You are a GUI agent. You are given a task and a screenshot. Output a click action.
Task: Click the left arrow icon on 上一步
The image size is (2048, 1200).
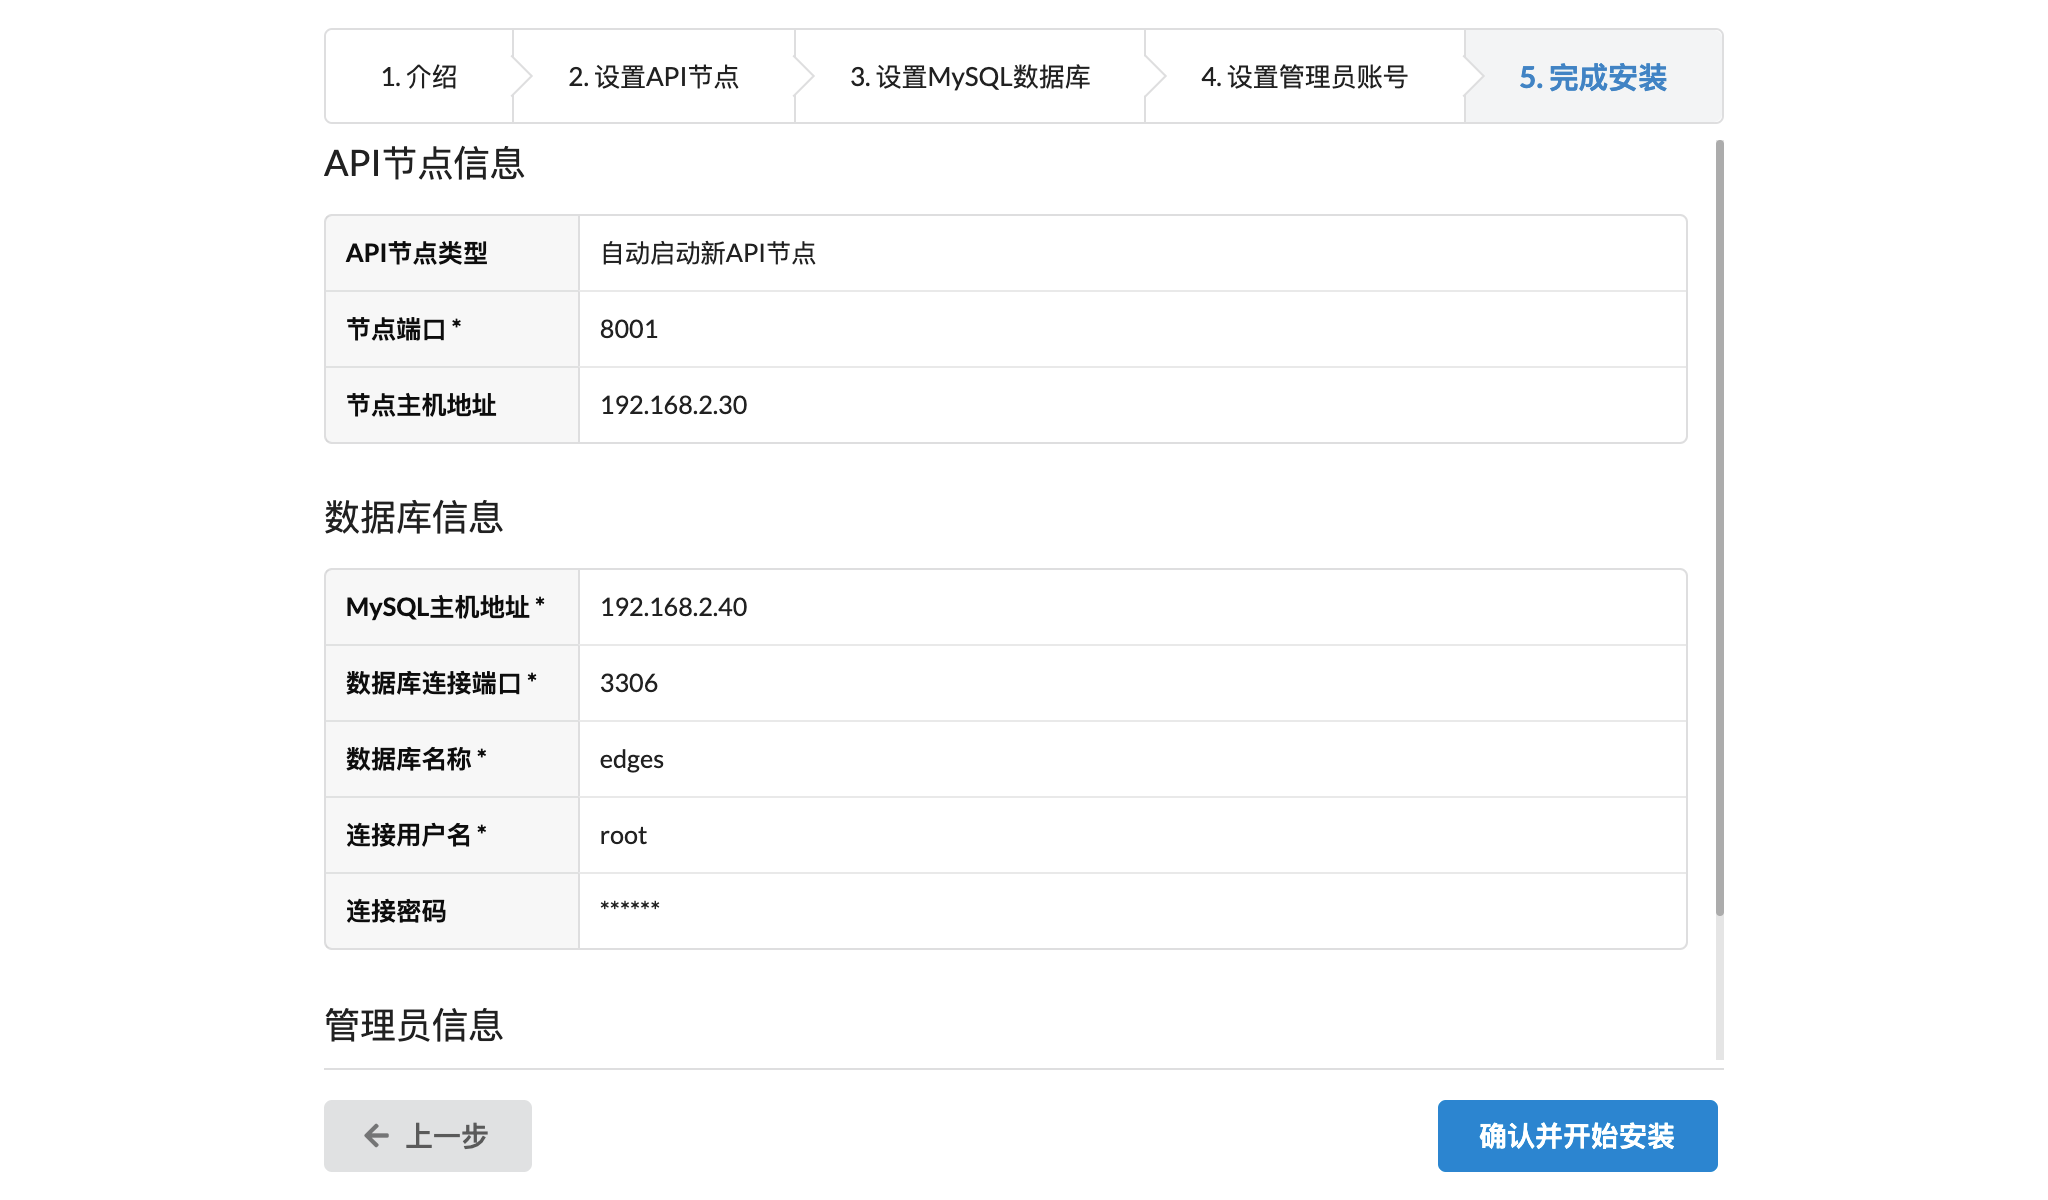[x=376, y=1136]
